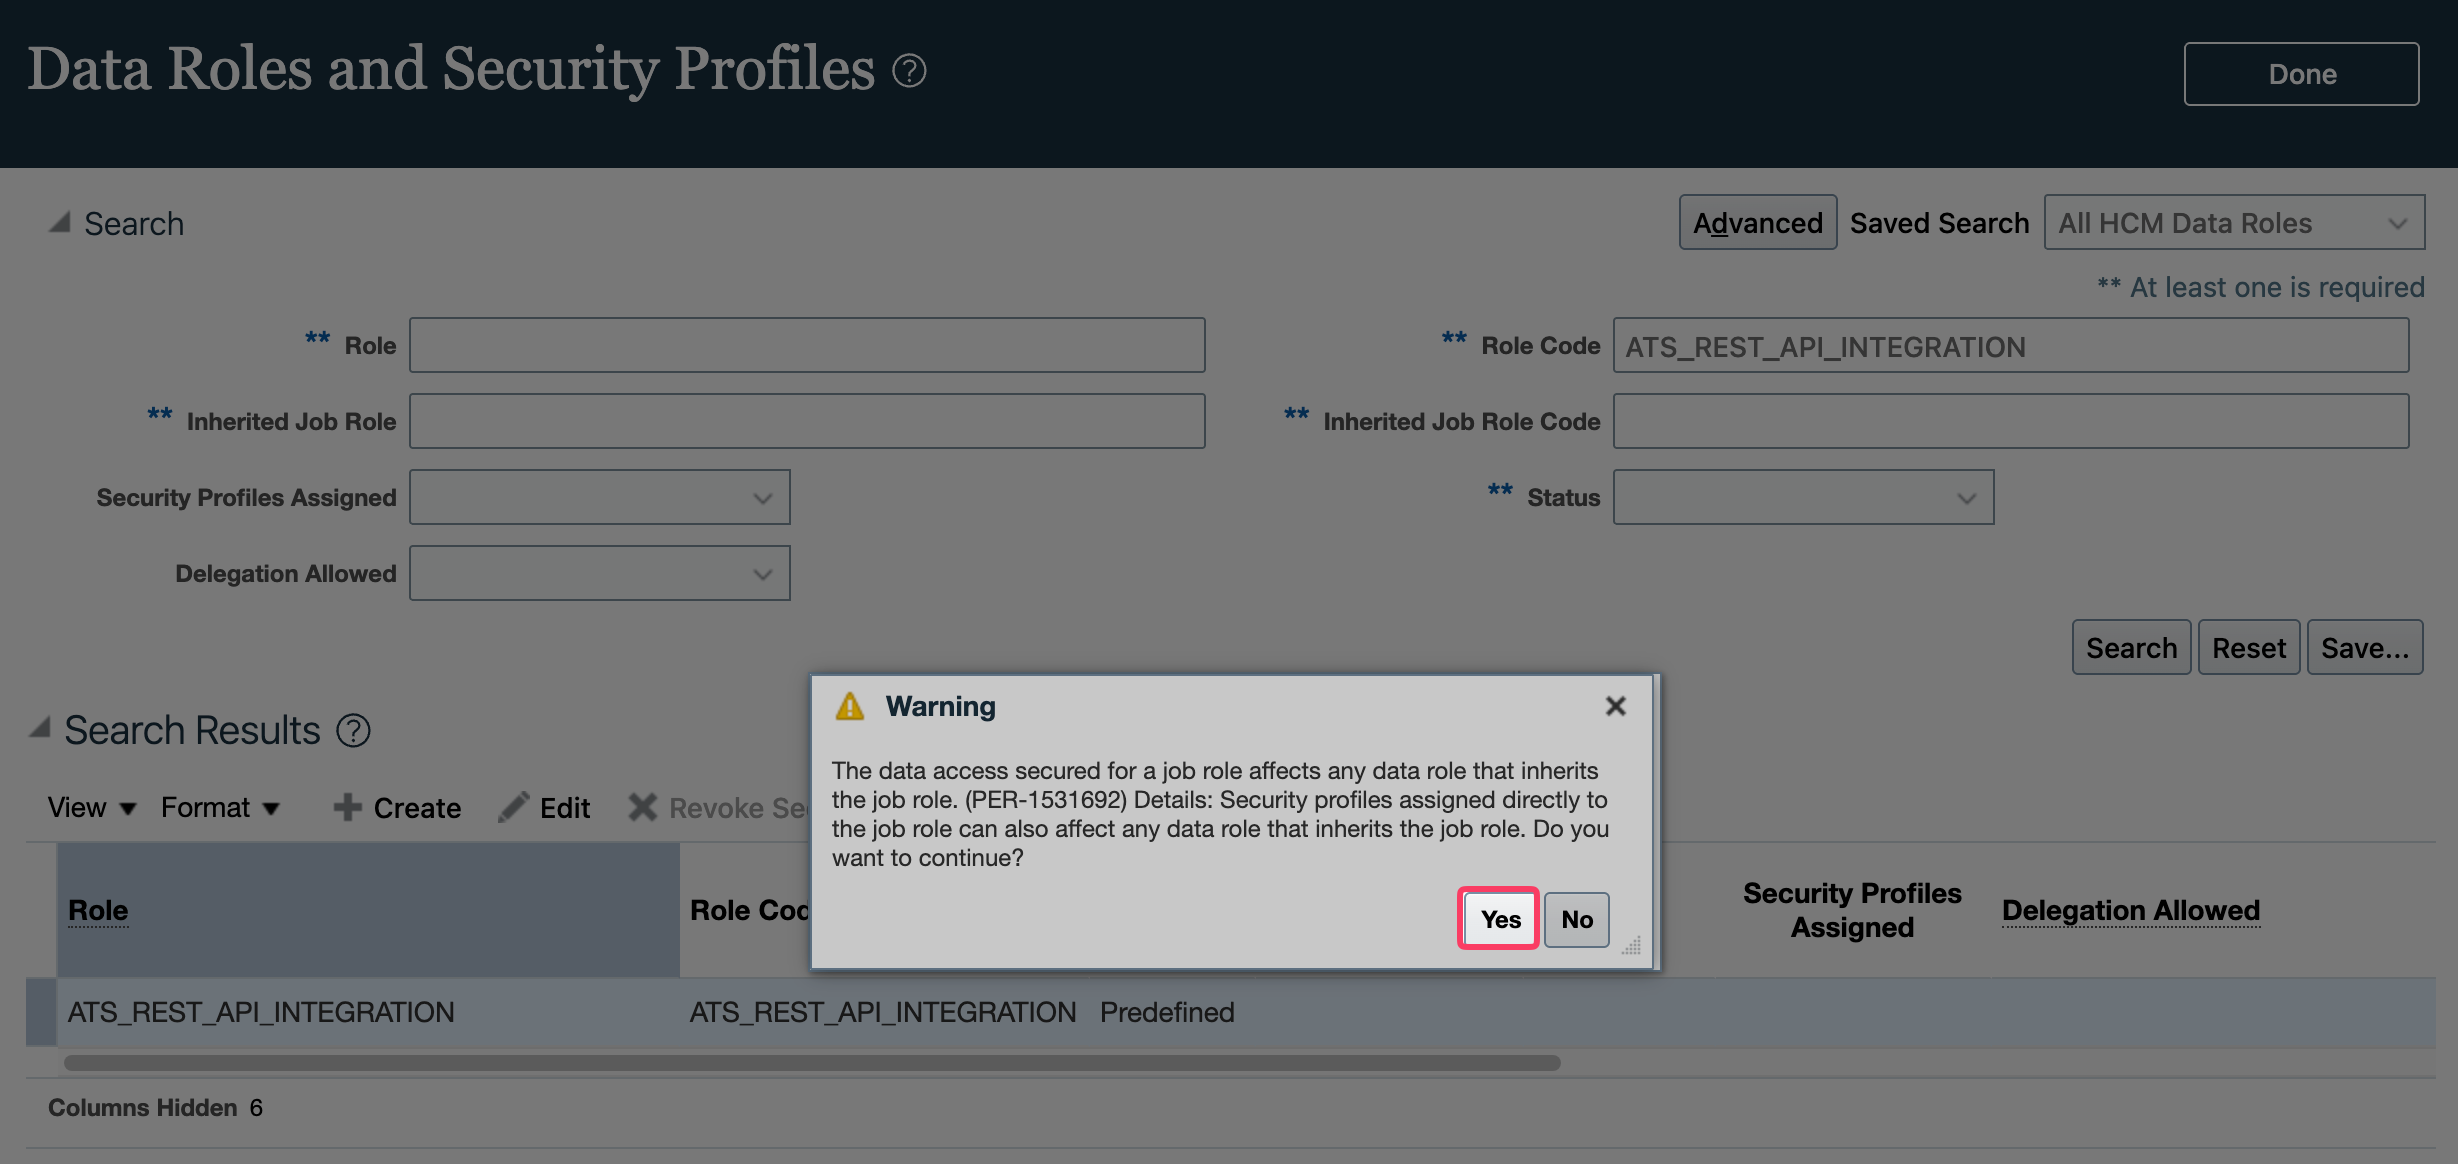
Task: Click the Warning dialog resize grip
Action: point(1631,945)
